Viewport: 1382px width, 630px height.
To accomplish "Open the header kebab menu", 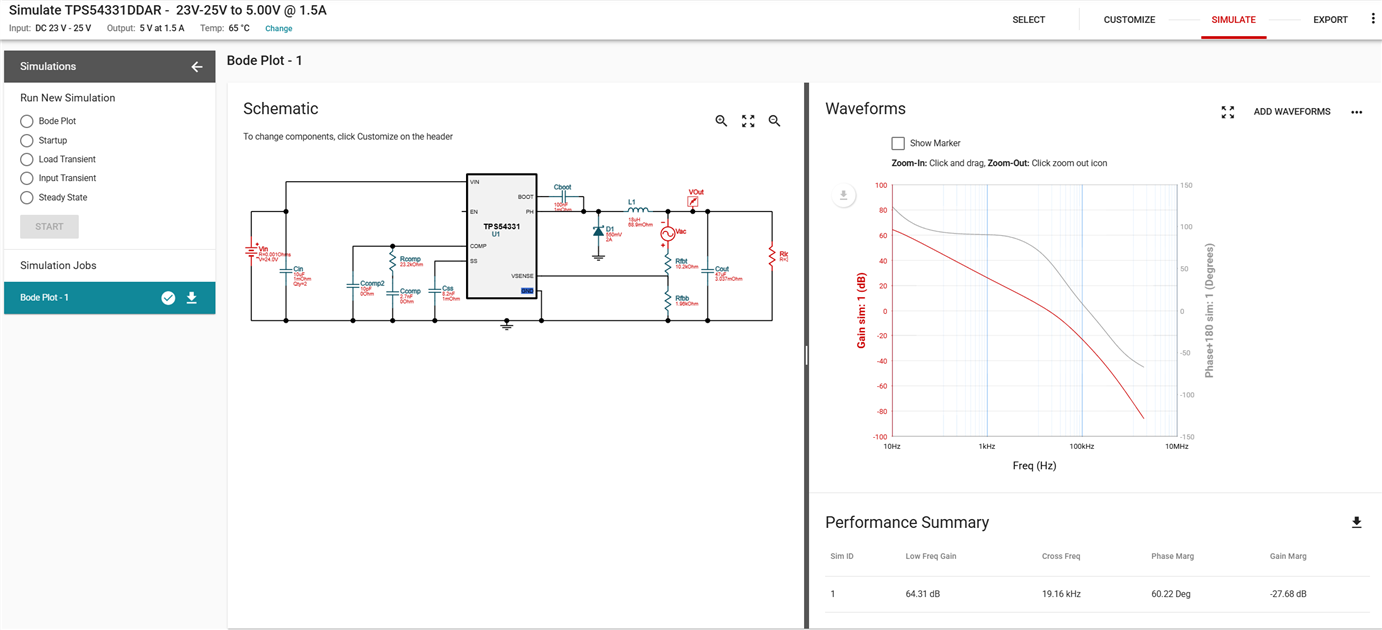I will click(1372, 19).
